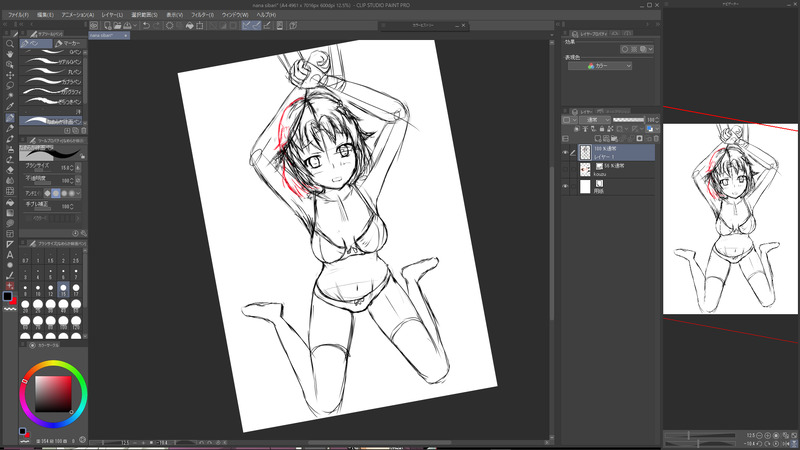The height and width of the screenshot is (450, 800).
Task: Open the expression color カラー dropdown
Action: coord(598,66)
